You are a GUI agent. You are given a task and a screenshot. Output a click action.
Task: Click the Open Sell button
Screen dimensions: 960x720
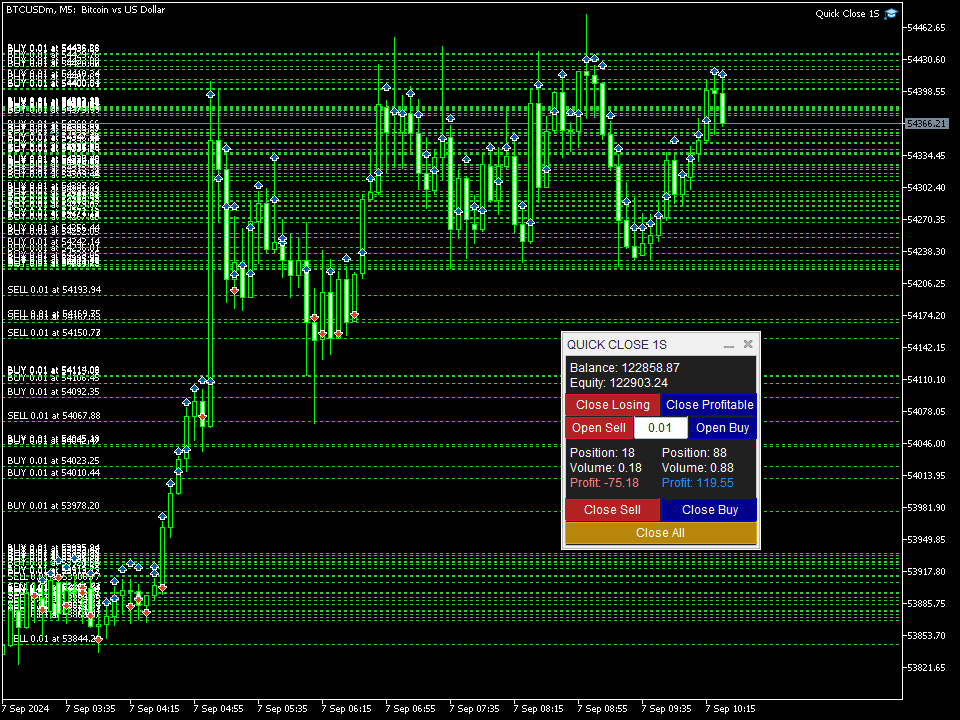(599, 427)
